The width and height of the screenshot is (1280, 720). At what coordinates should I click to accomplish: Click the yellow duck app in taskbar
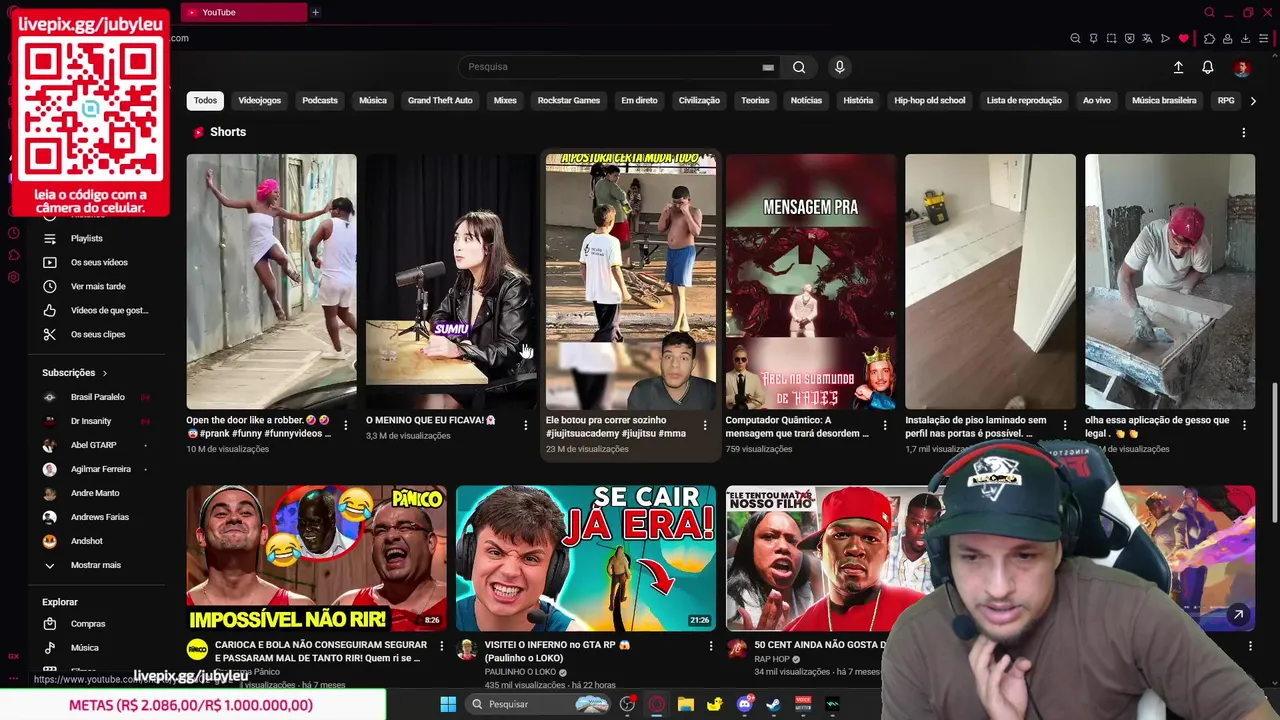[x=715, y=704]
